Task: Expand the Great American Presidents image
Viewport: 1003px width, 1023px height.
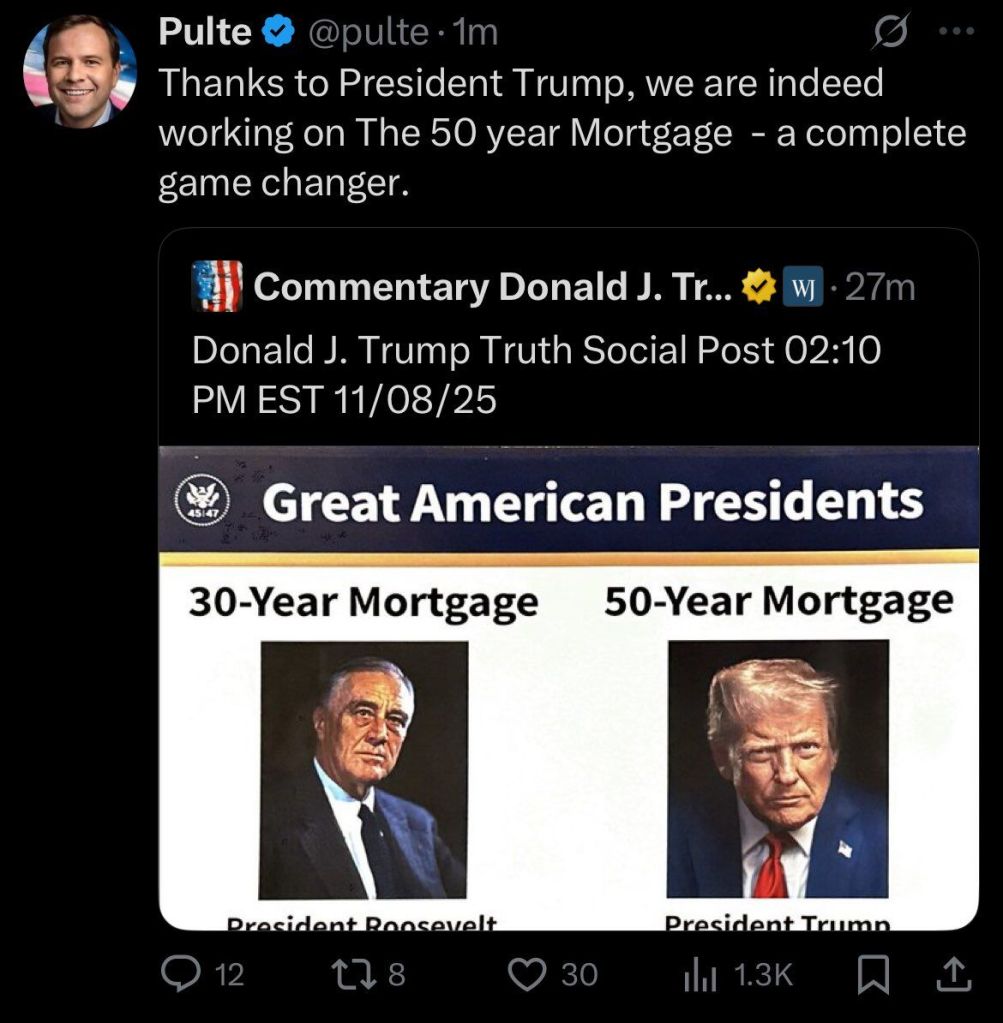Action: (568, 720)
